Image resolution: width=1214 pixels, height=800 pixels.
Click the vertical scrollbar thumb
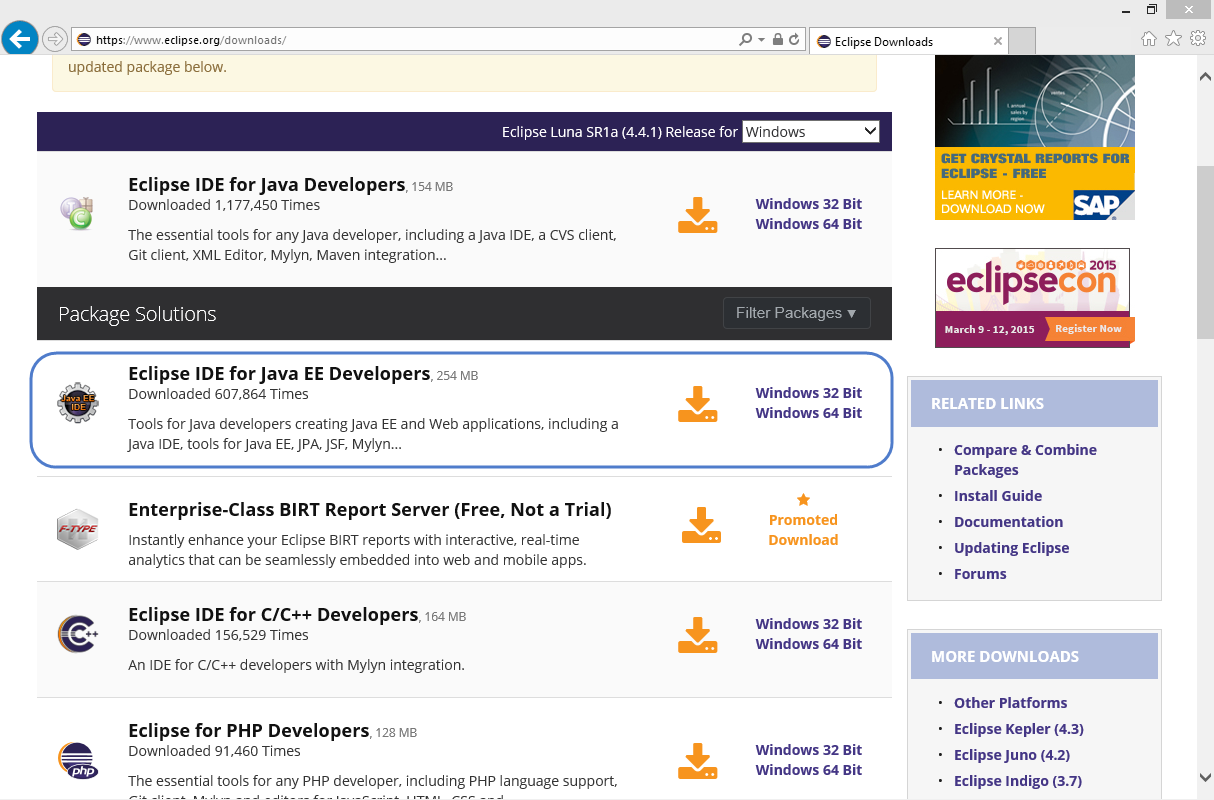point(1205,250)
